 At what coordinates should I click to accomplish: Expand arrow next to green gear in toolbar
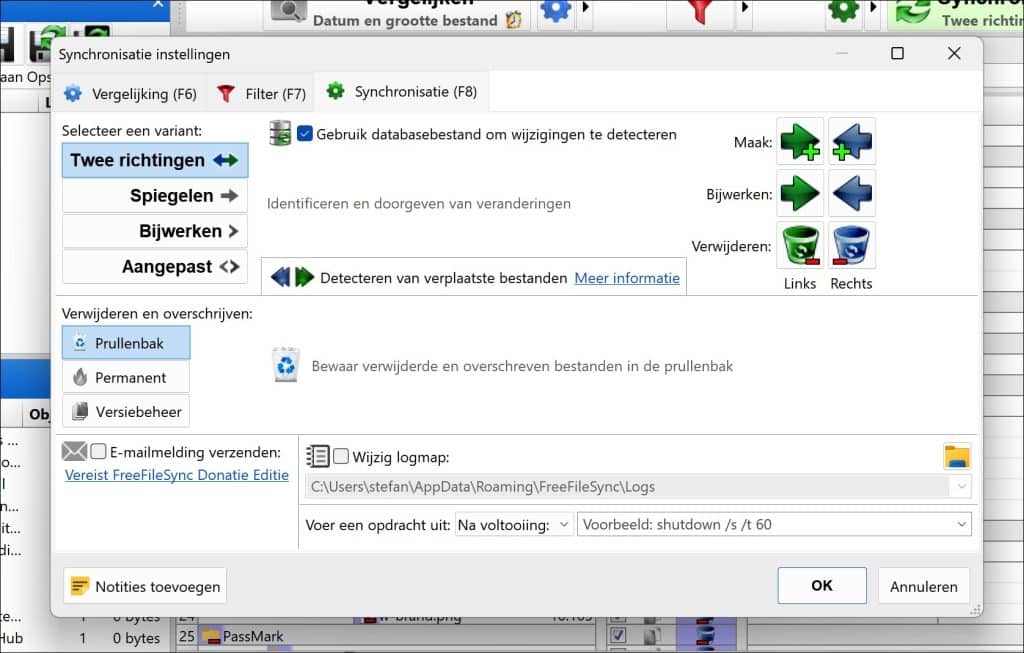[x=873, y=8]
